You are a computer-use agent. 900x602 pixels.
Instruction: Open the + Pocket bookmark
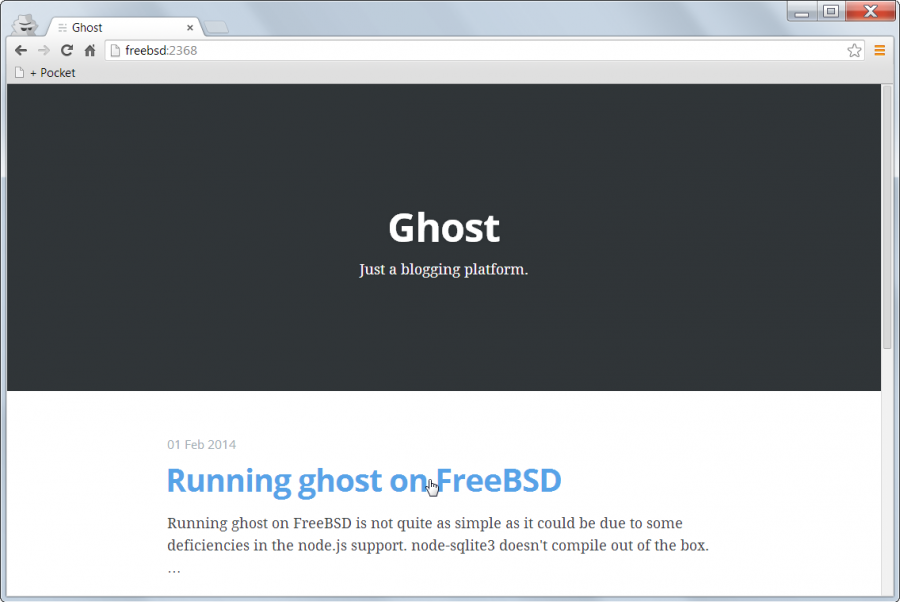click(48, 72)
